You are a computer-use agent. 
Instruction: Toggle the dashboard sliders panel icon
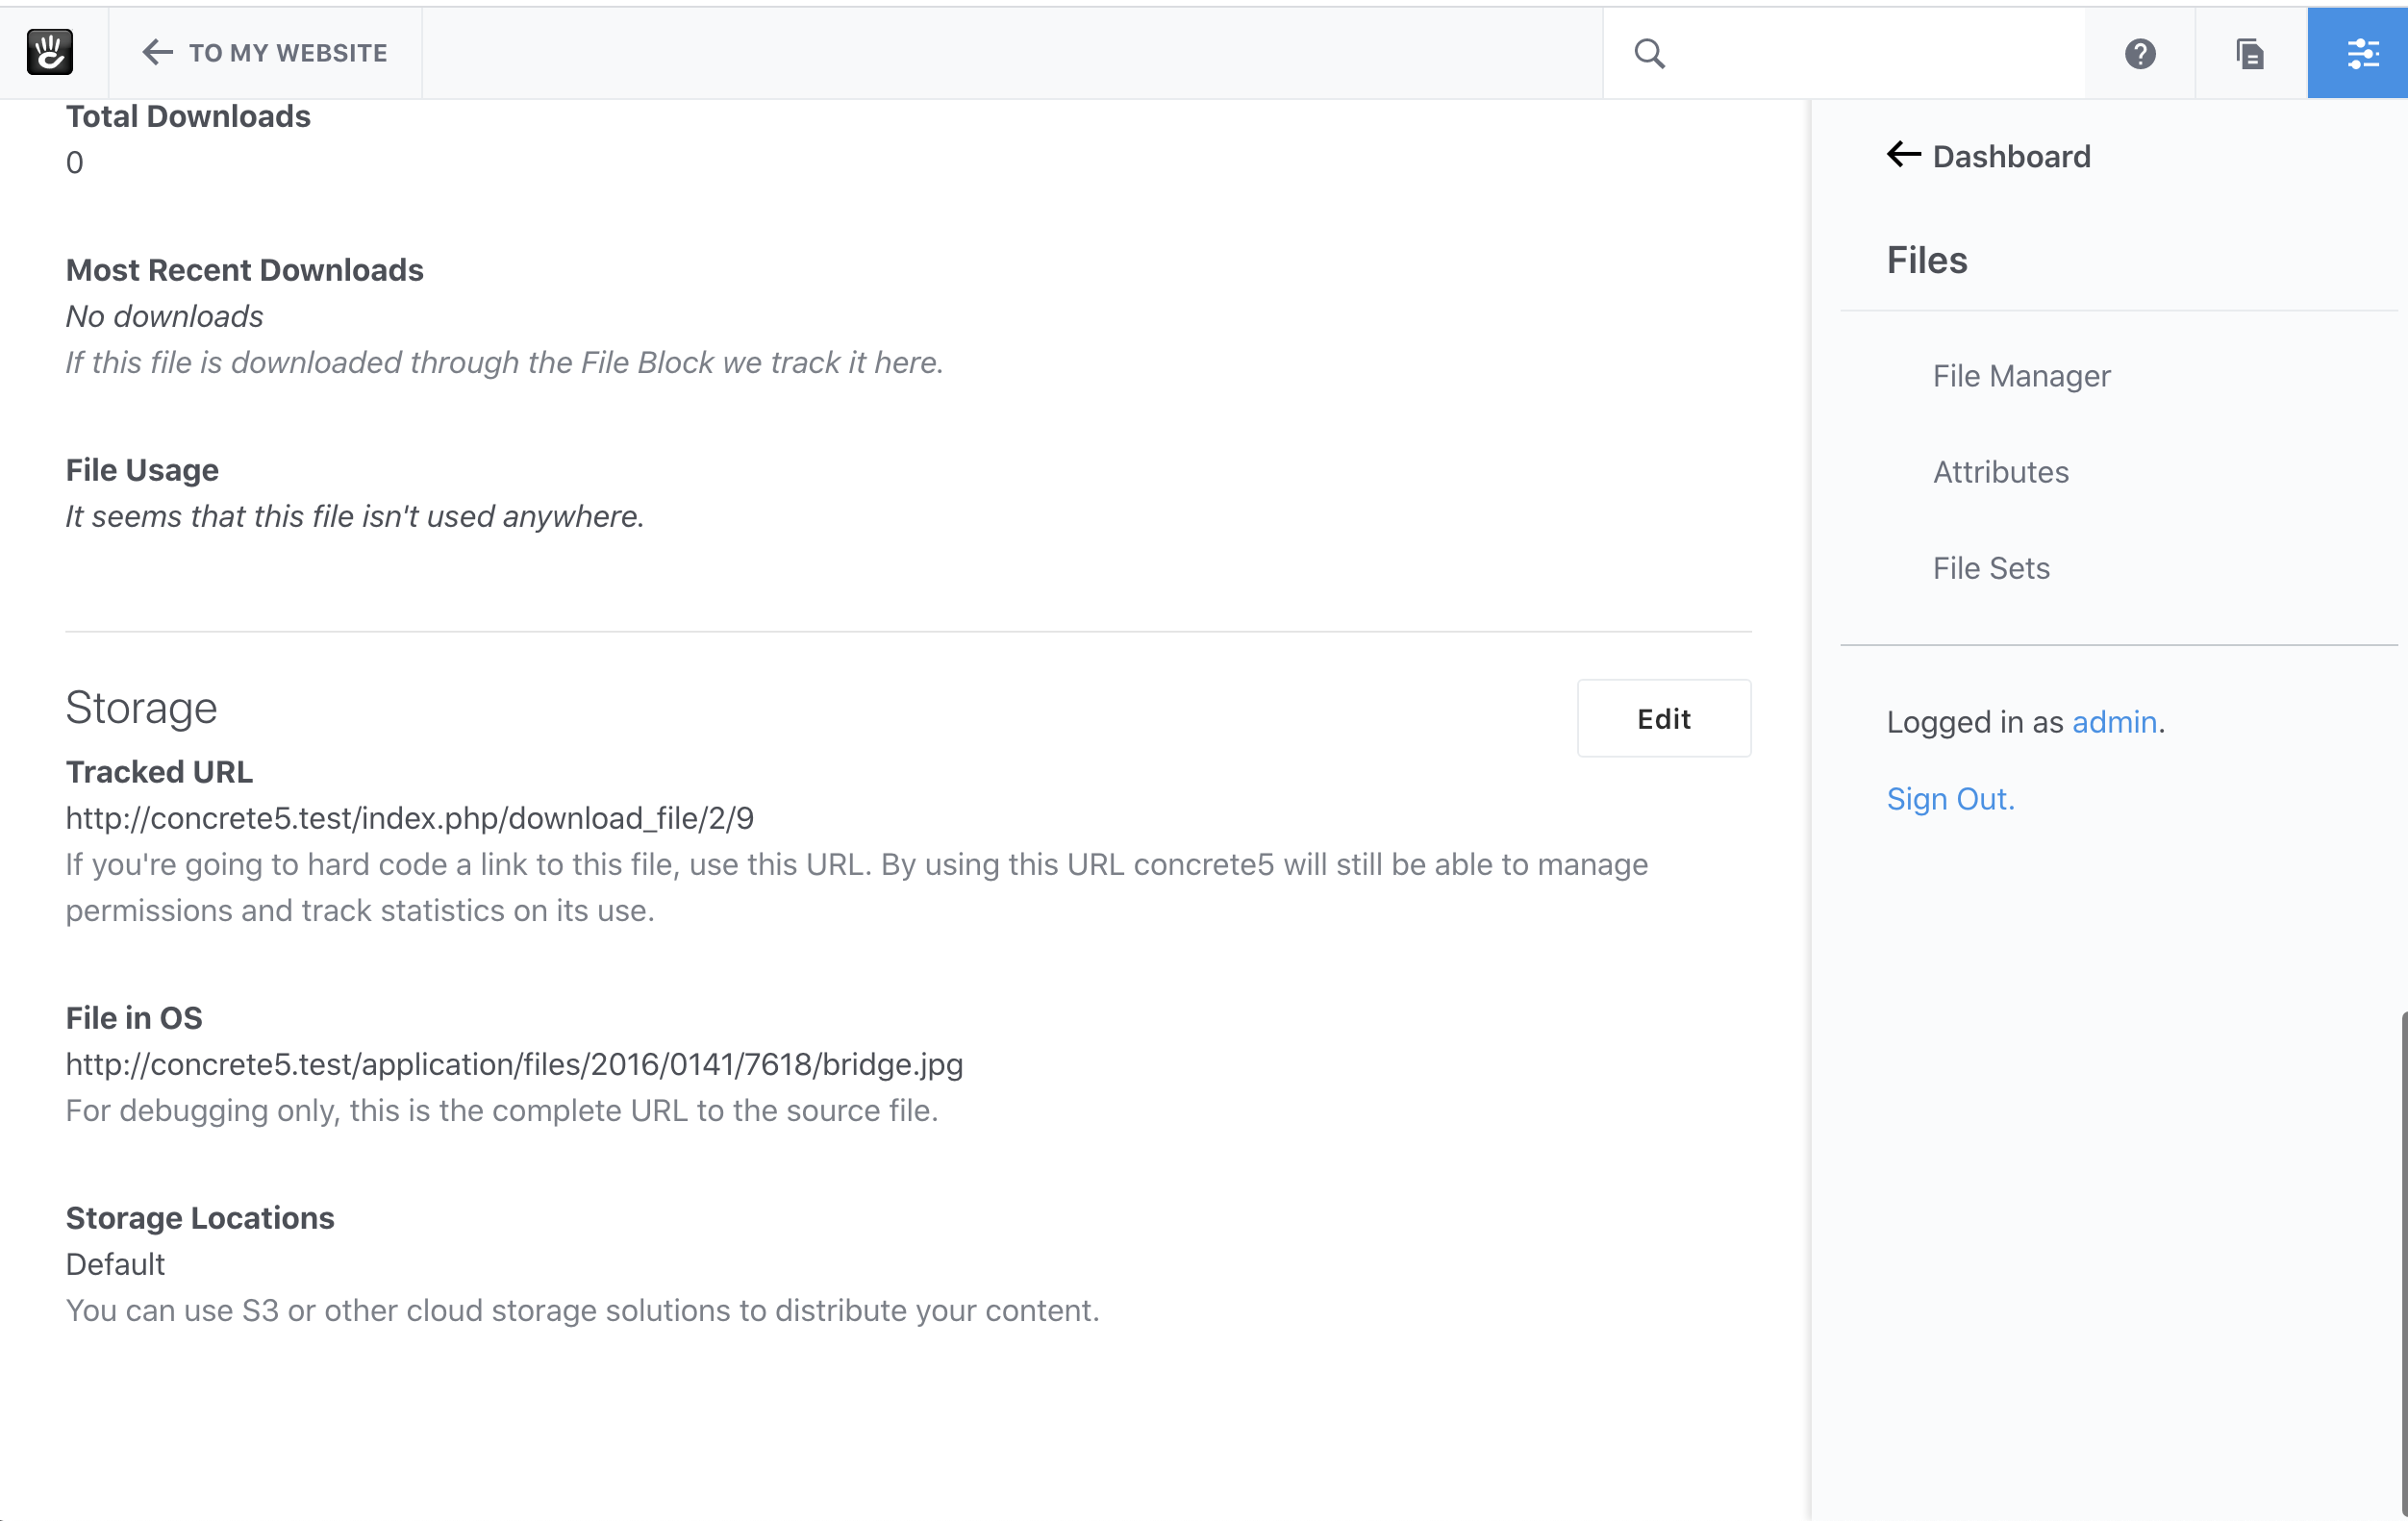pos(2361,53)
